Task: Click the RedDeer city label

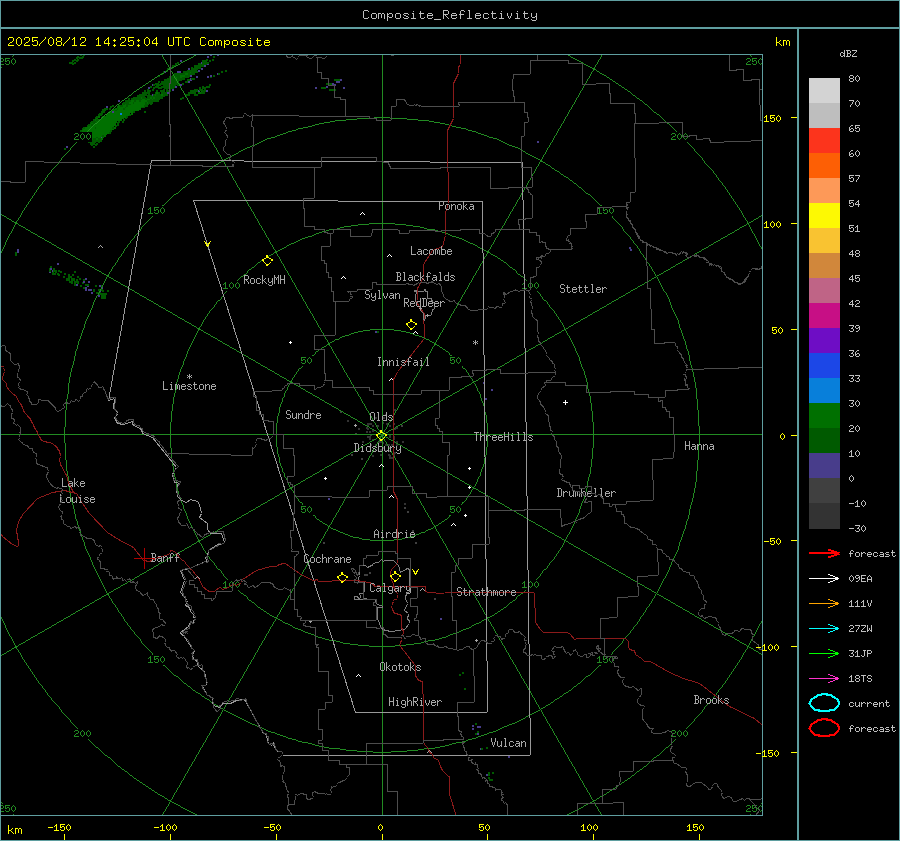Action: (x=424, y=303)
